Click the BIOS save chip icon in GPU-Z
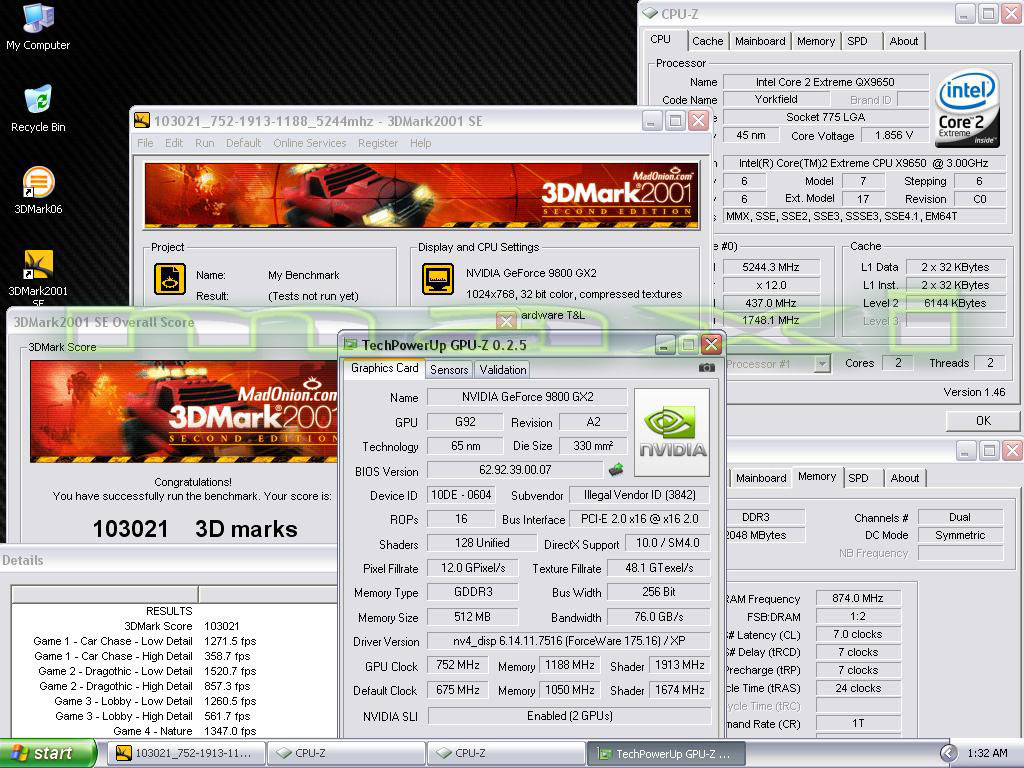1024x768 pixels. [615, 469]
